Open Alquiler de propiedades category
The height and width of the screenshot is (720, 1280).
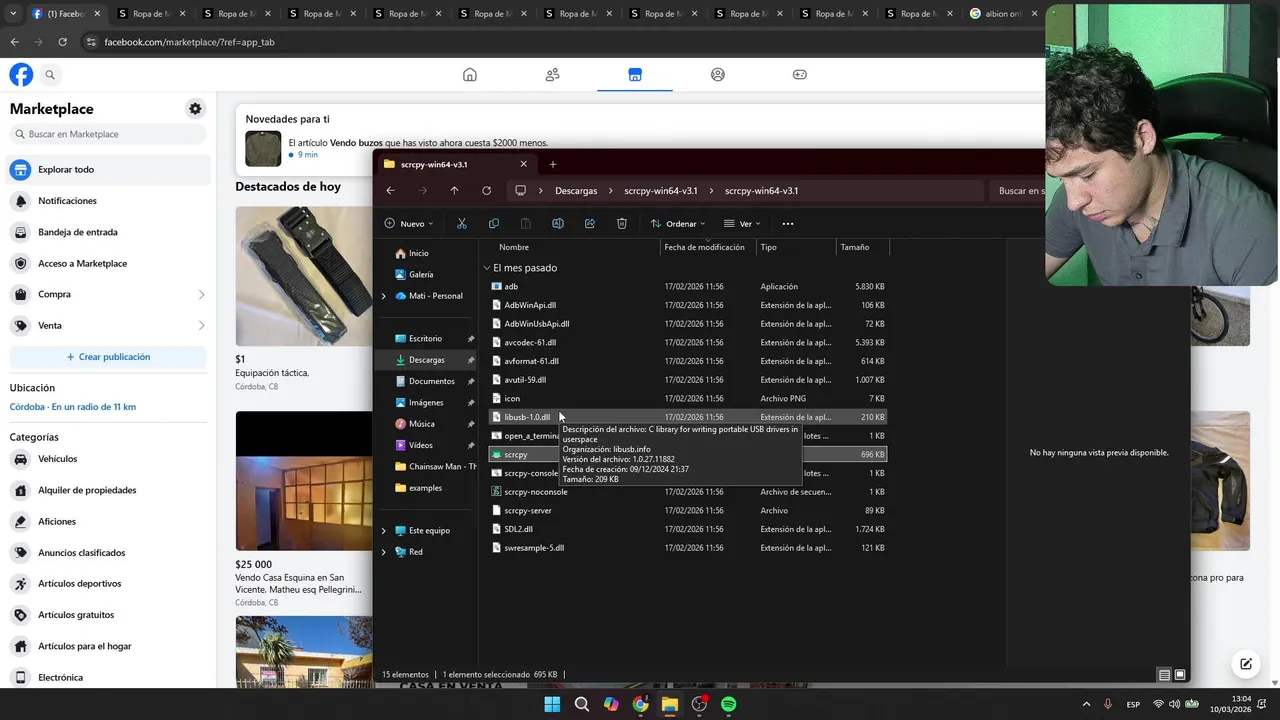click(x=108, y=490)
